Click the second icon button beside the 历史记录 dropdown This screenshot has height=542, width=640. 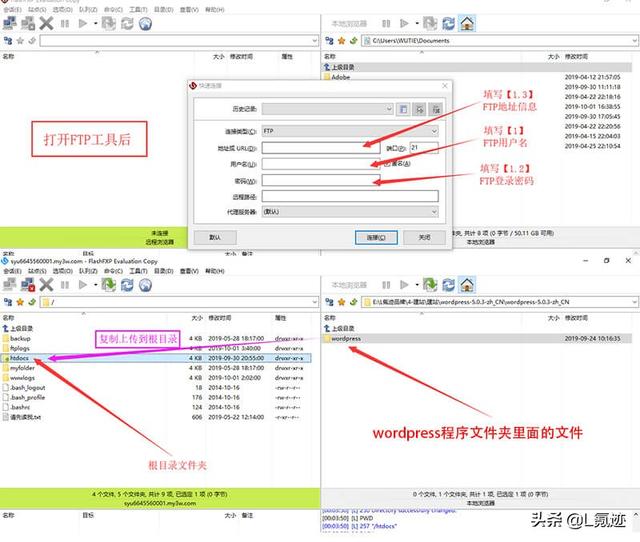click(420, 109)
